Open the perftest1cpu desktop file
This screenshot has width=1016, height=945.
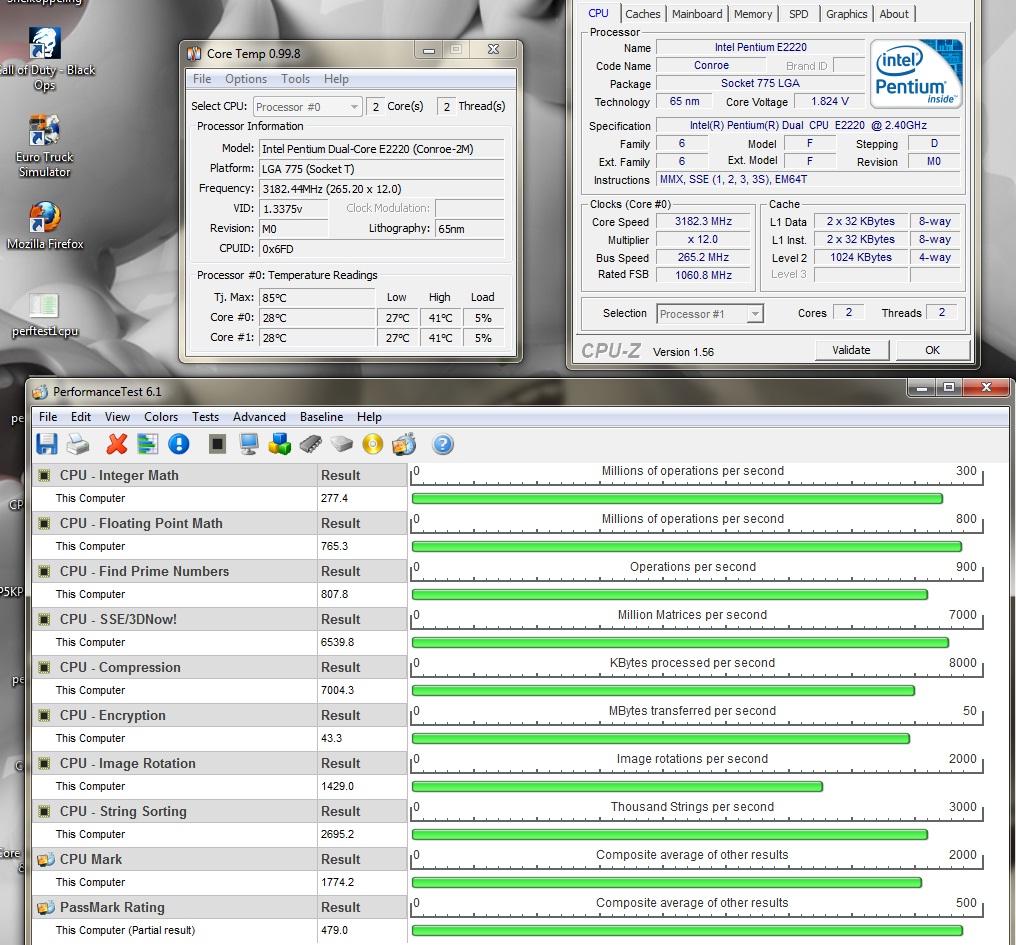point(45,315)
